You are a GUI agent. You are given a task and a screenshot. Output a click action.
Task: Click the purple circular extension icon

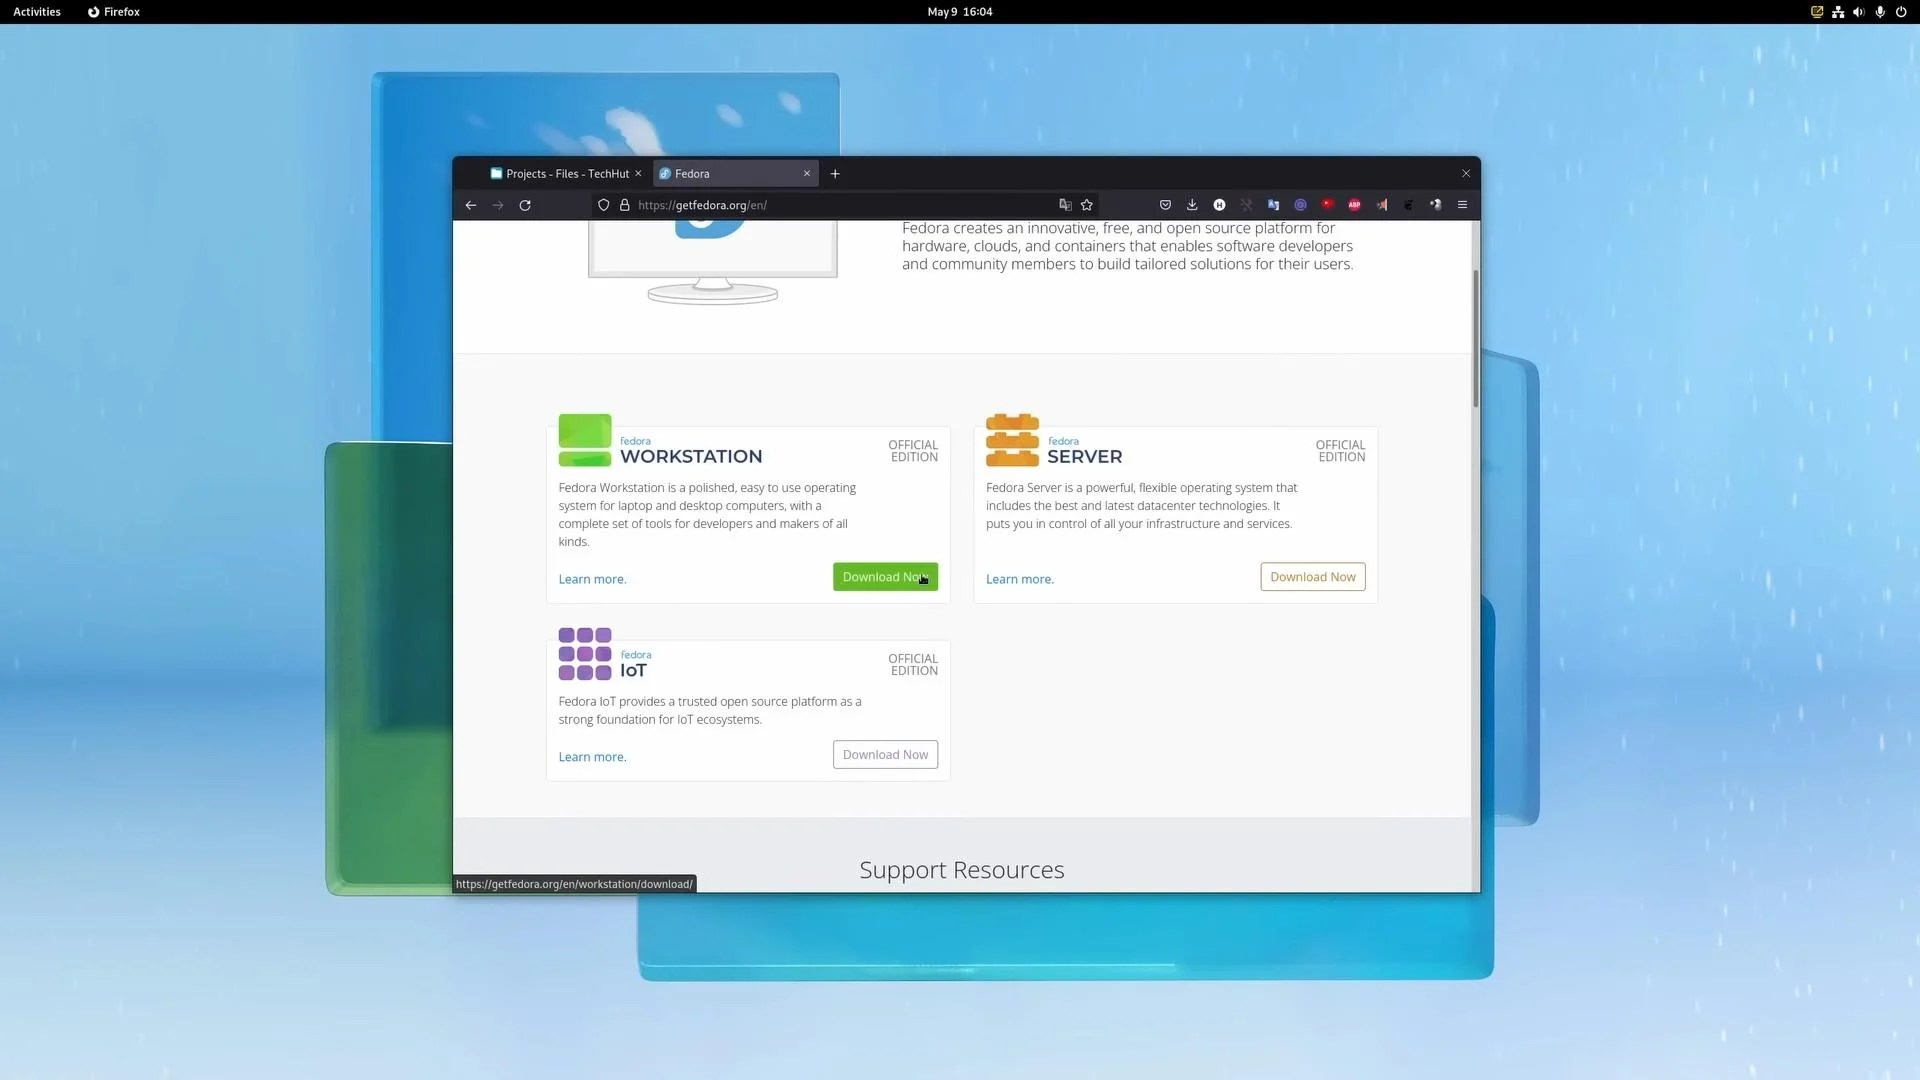[1300, 205]
